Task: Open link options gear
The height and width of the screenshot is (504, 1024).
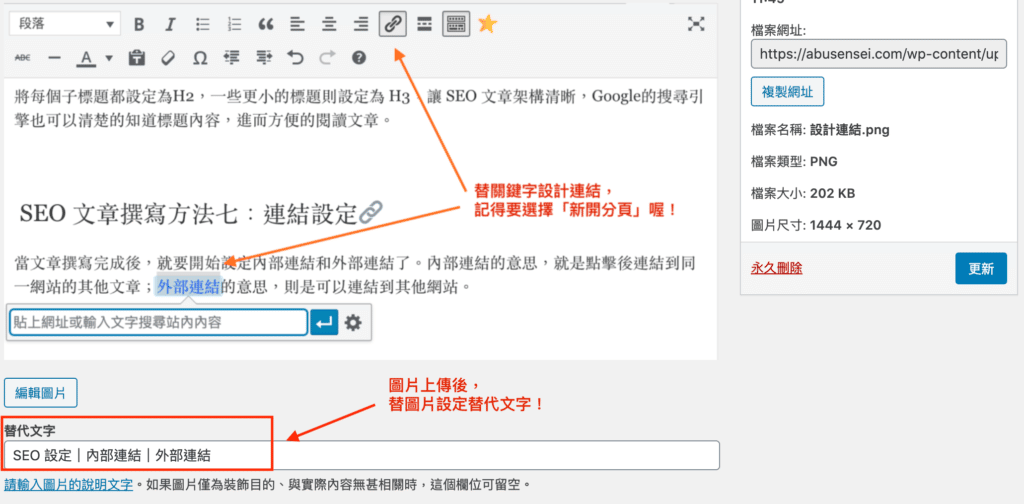Action: [353, 322]
